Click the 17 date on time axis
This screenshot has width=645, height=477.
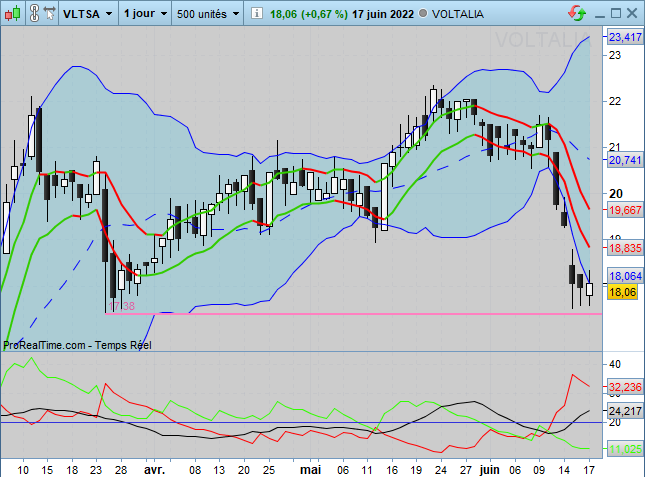(589, 470)
